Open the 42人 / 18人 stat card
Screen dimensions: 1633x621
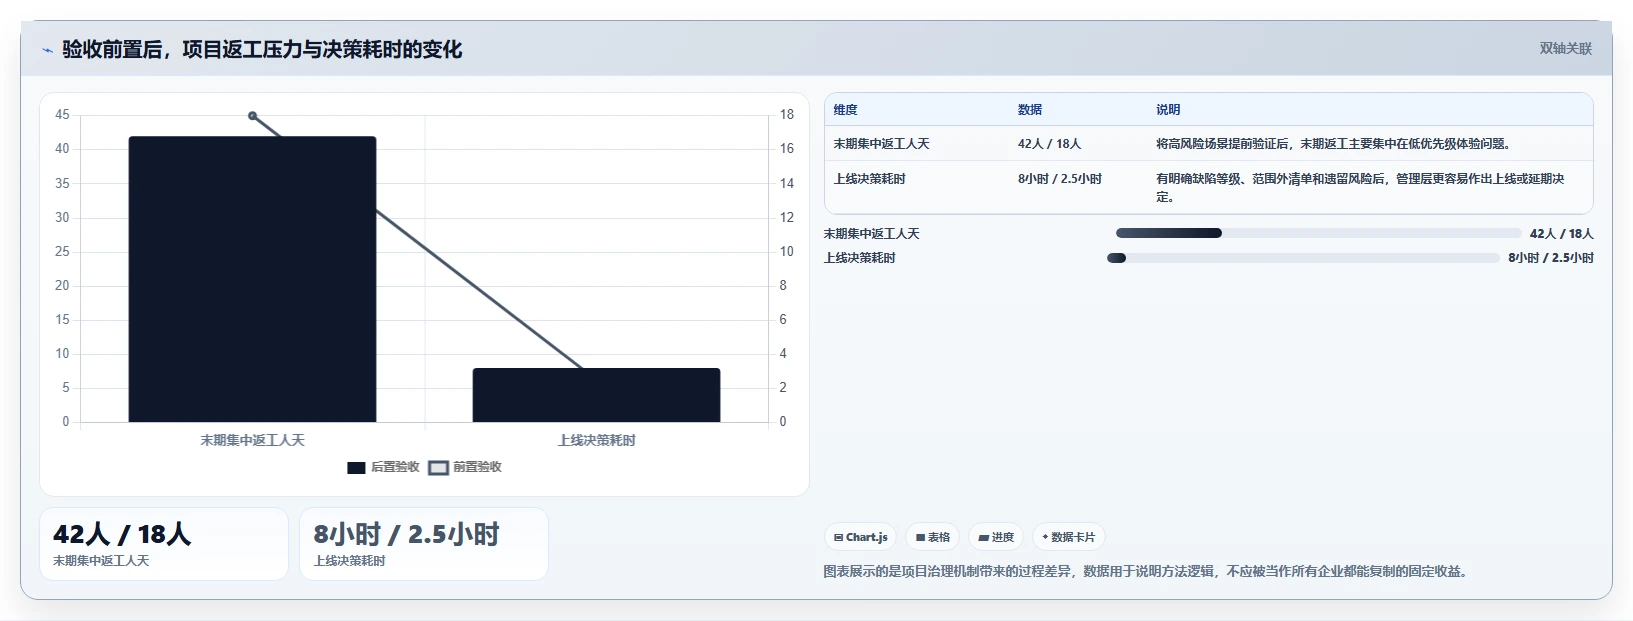164,544
